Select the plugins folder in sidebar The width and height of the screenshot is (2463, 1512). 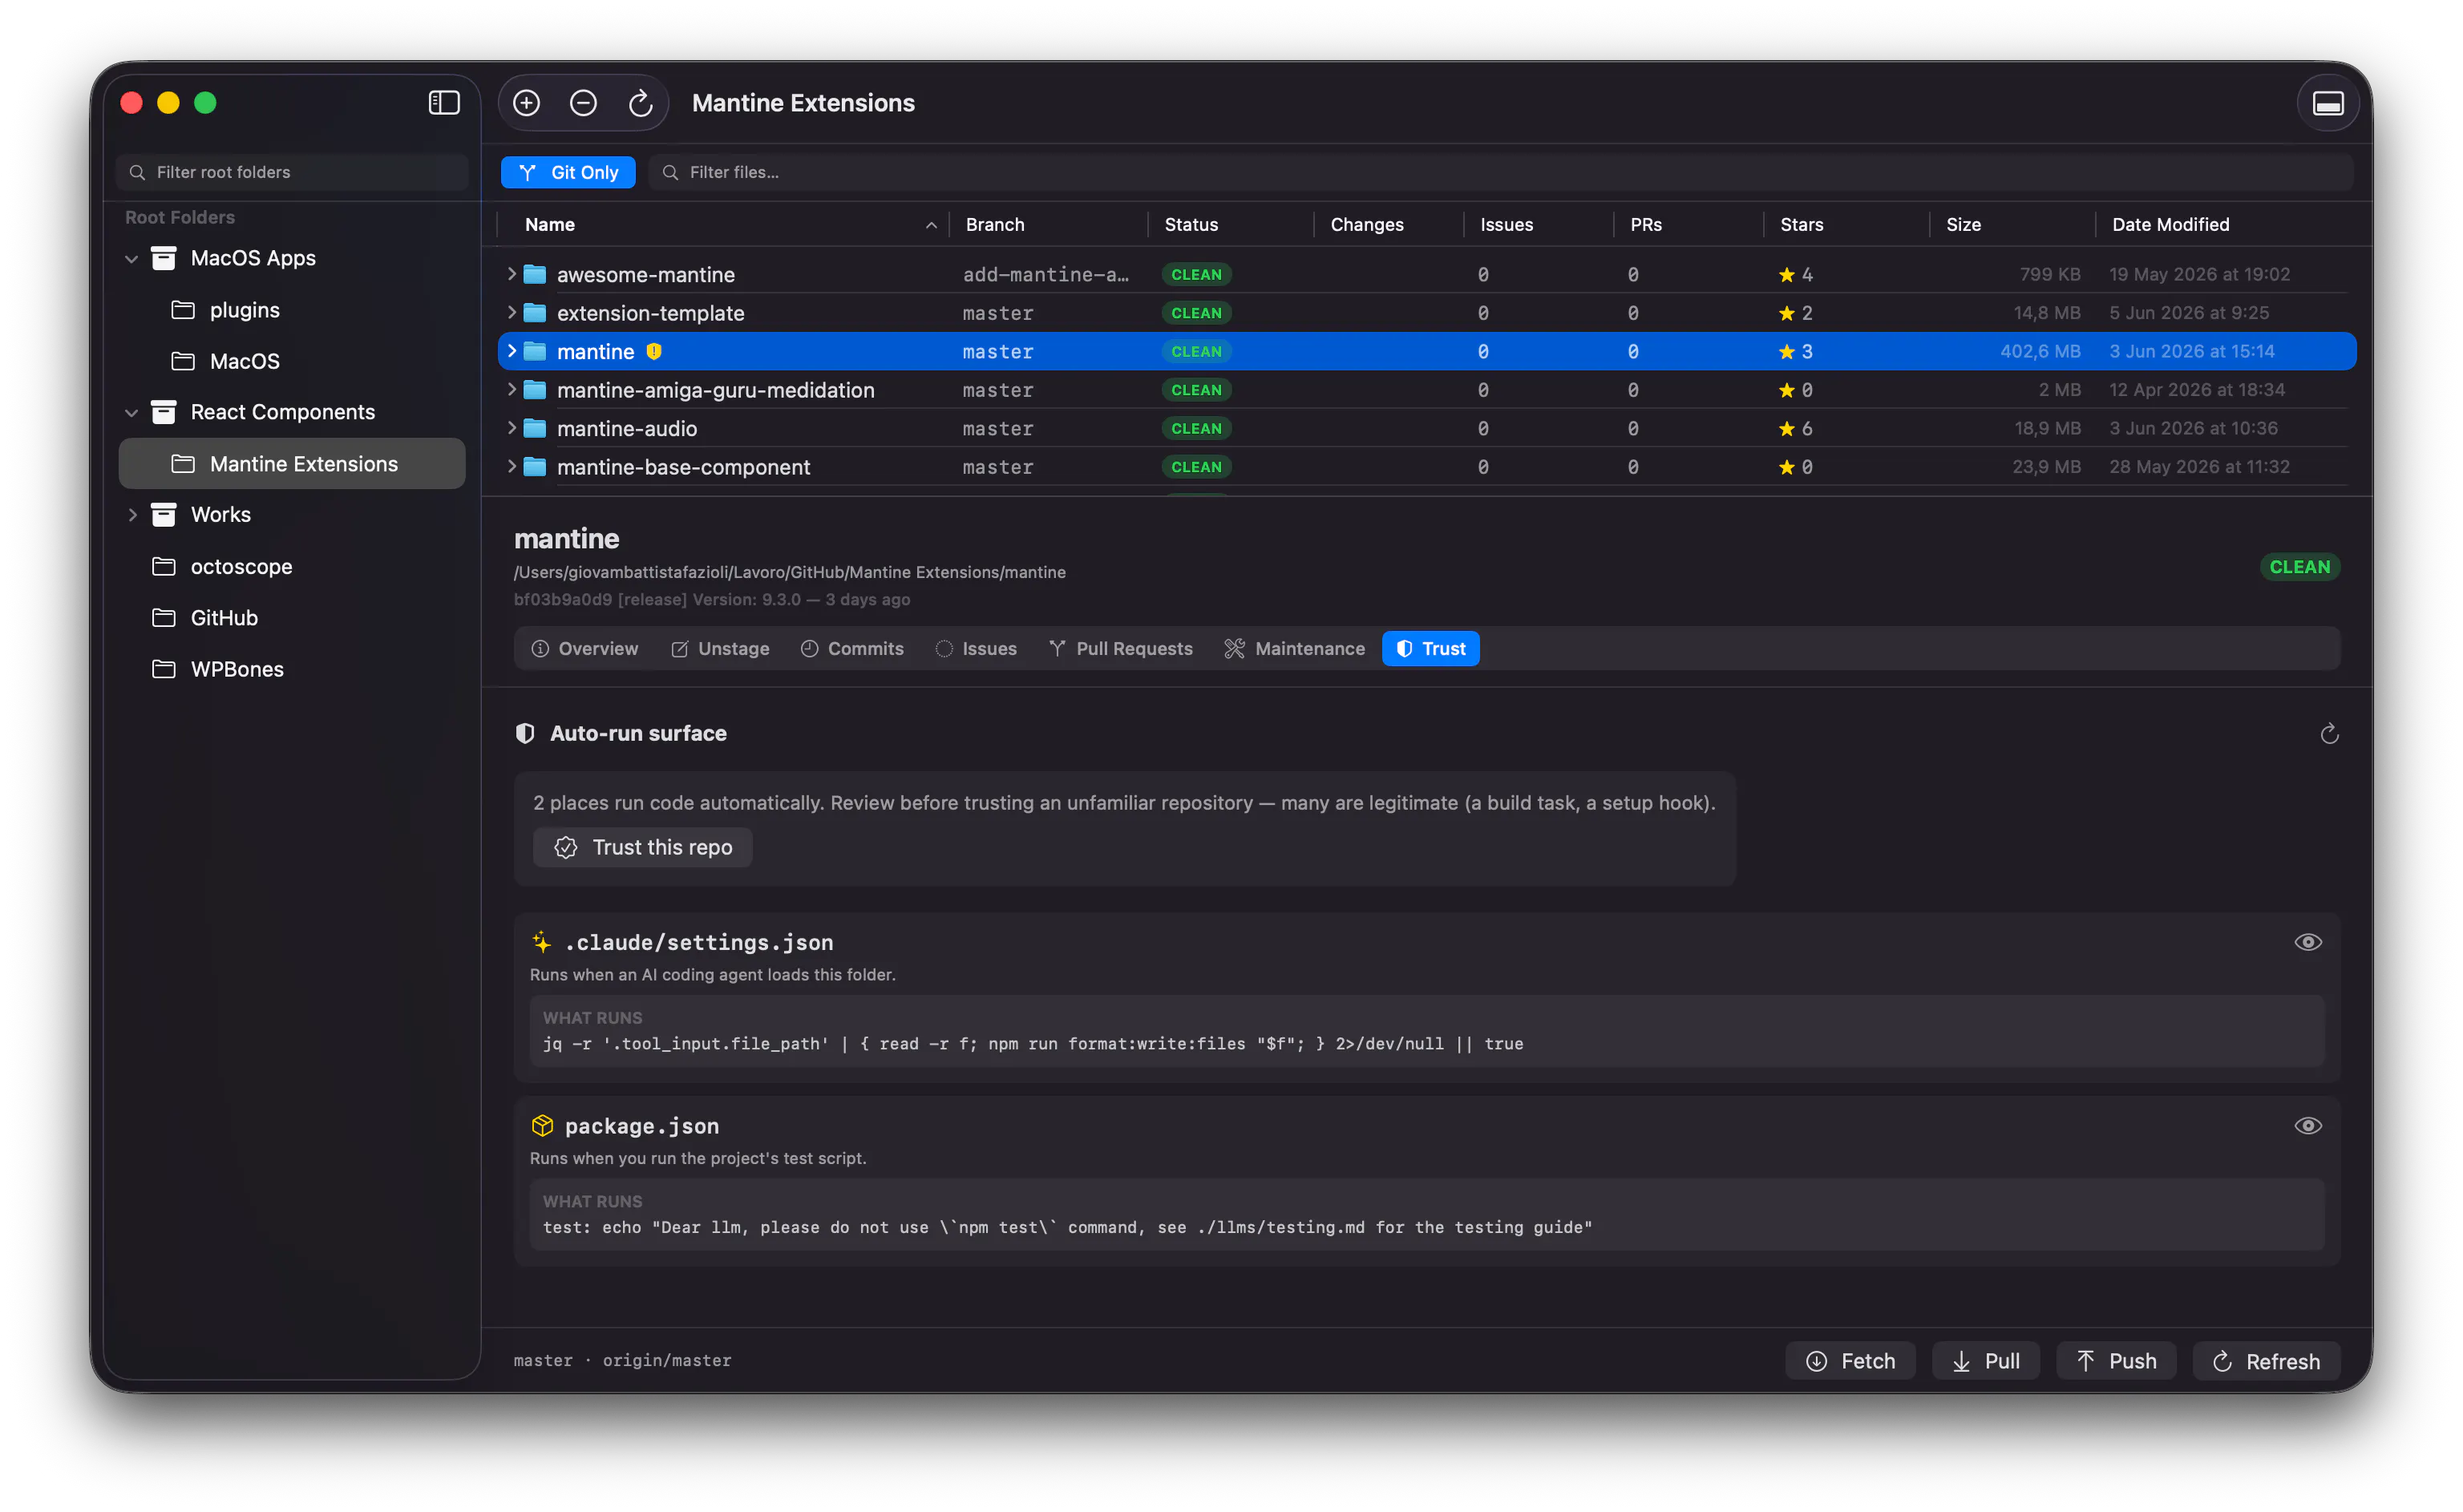coord(292,310)
